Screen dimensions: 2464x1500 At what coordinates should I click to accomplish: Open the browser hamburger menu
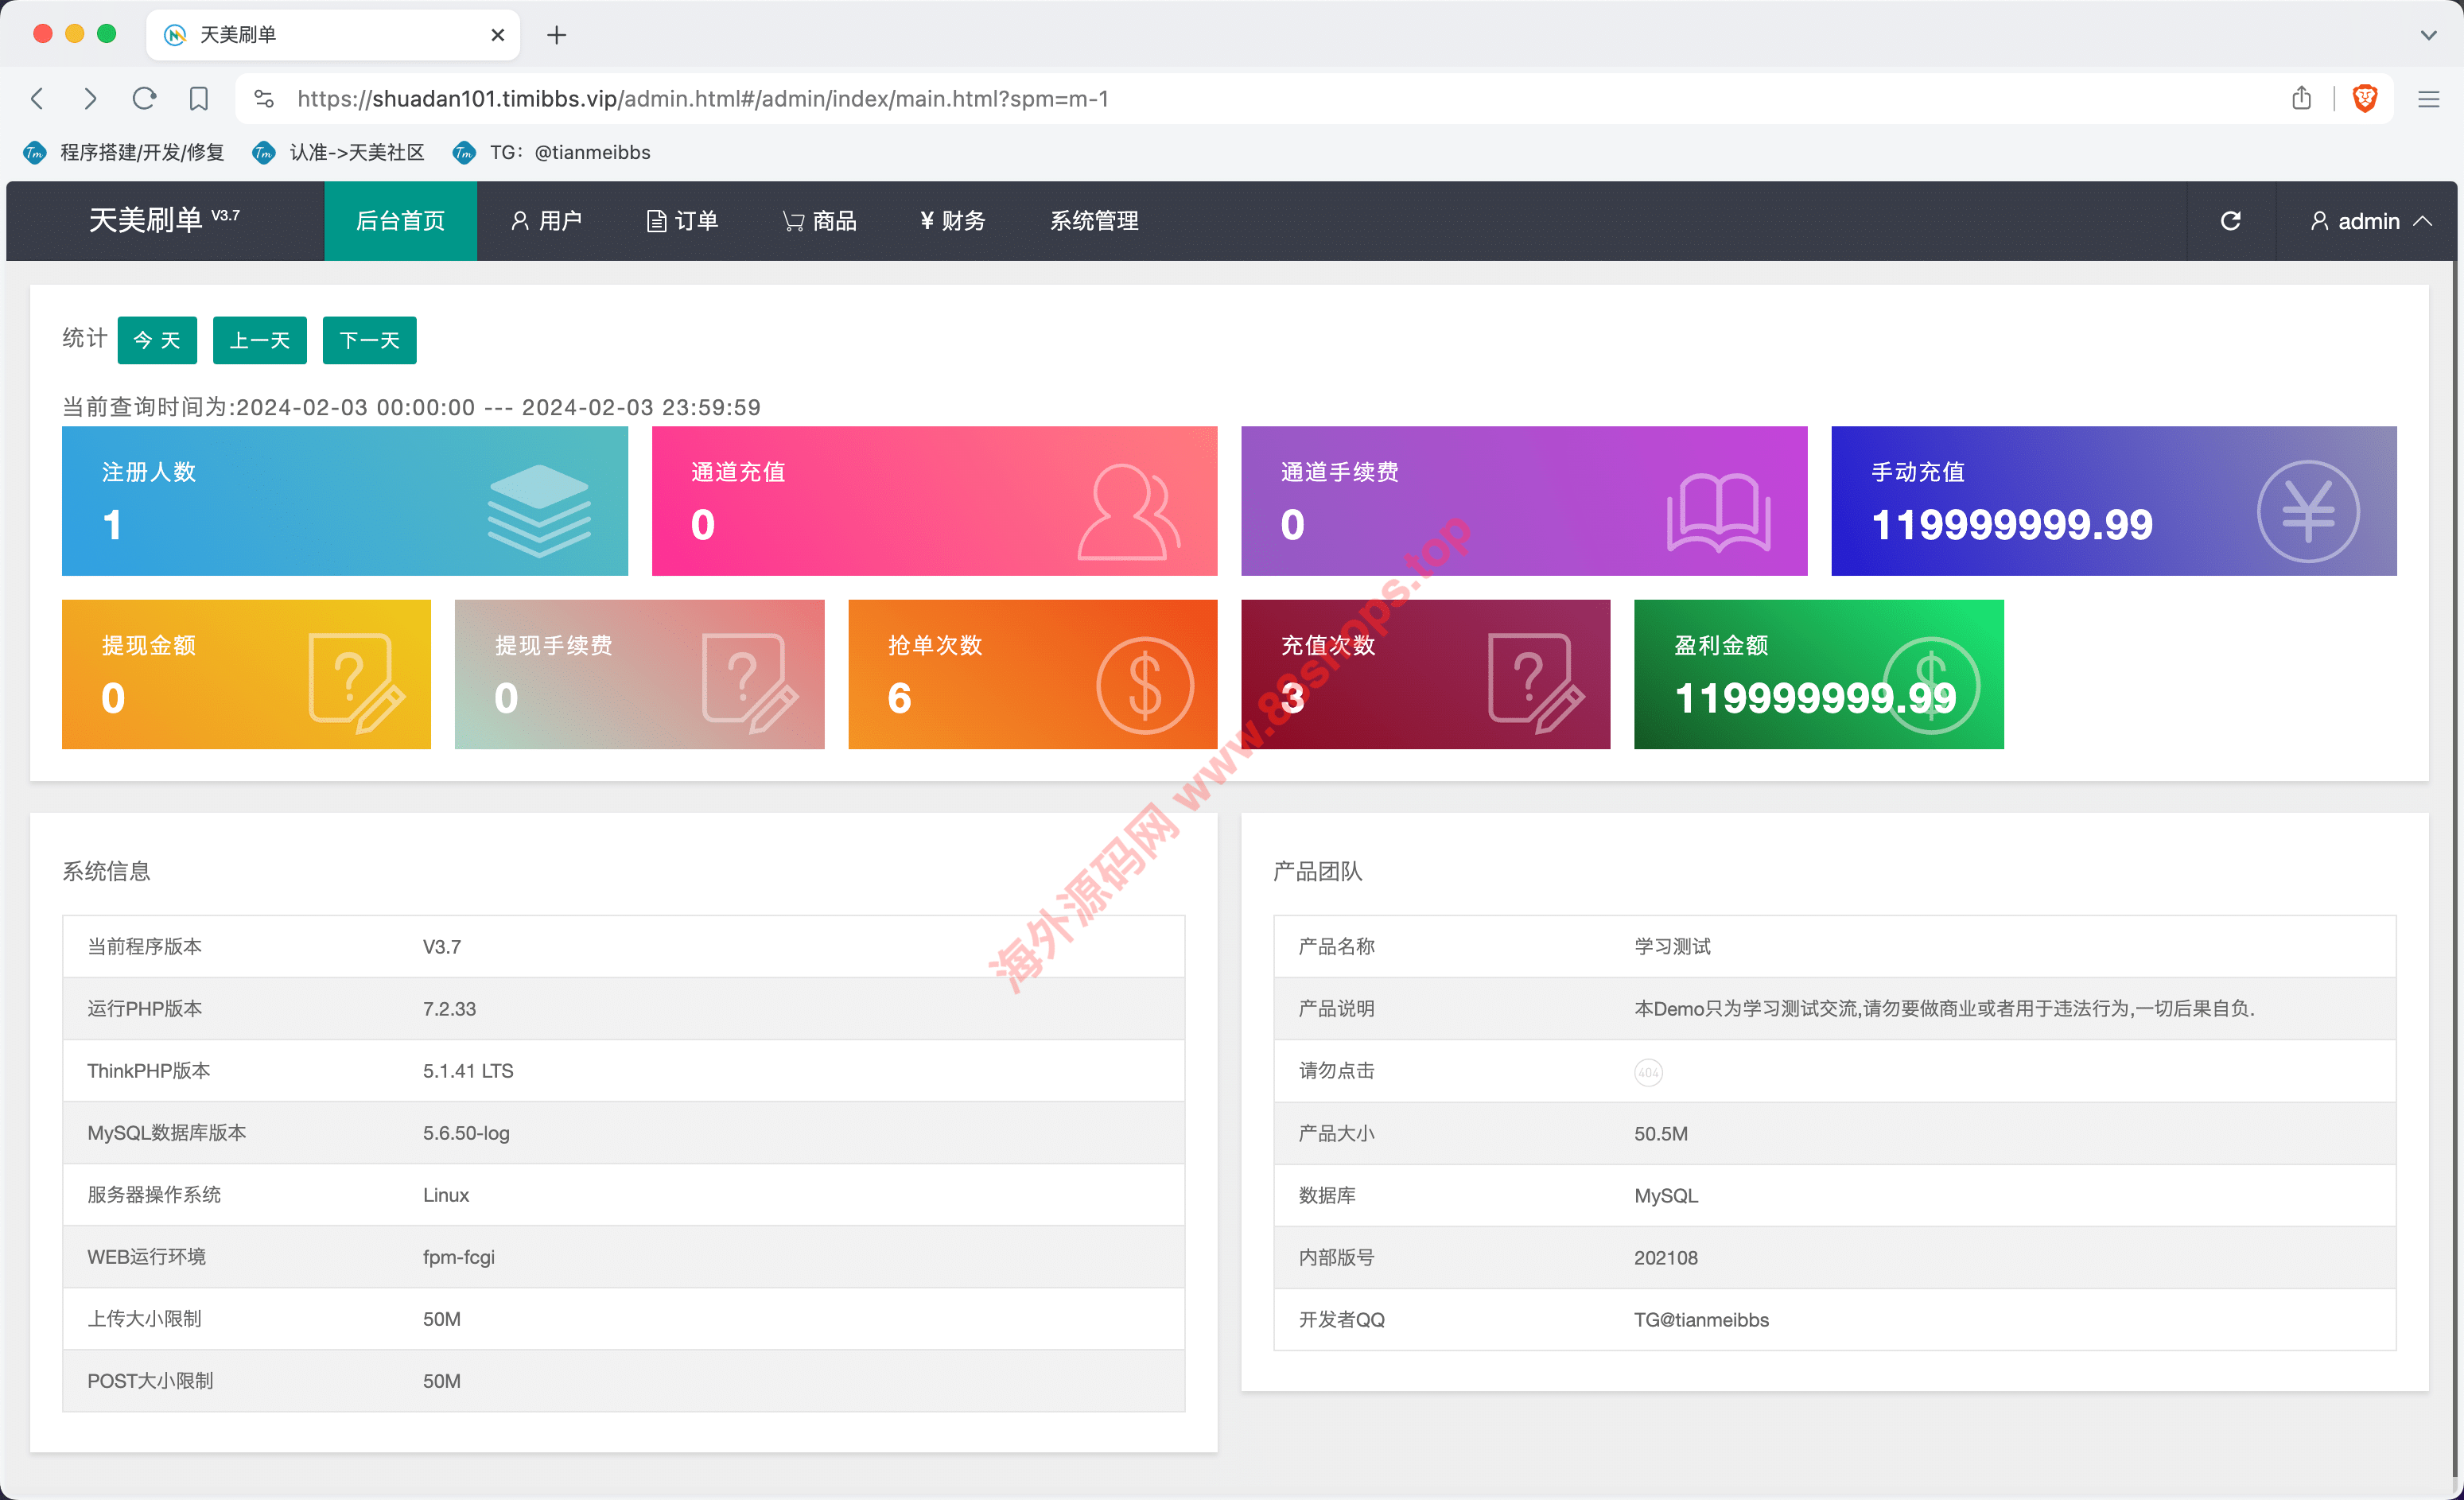pyautogui.click(x=2428, y=98)
